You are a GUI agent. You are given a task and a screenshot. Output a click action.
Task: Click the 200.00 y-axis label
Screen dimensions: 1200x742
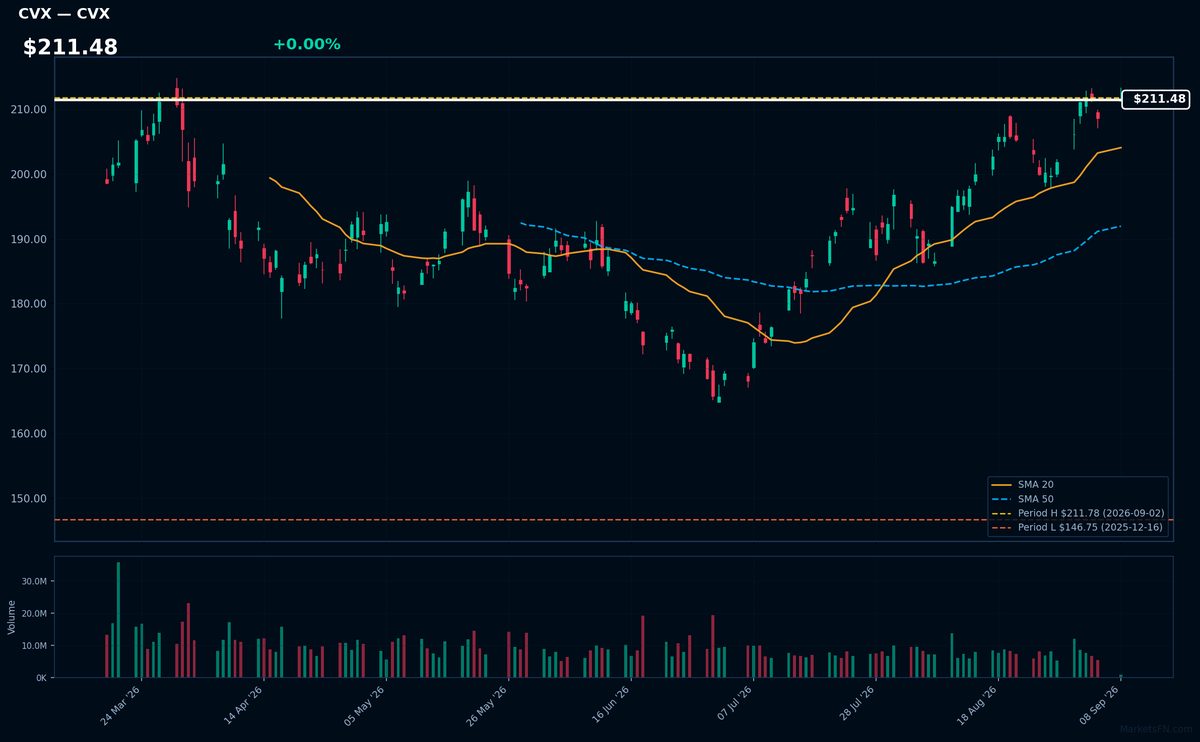point(30,174)
